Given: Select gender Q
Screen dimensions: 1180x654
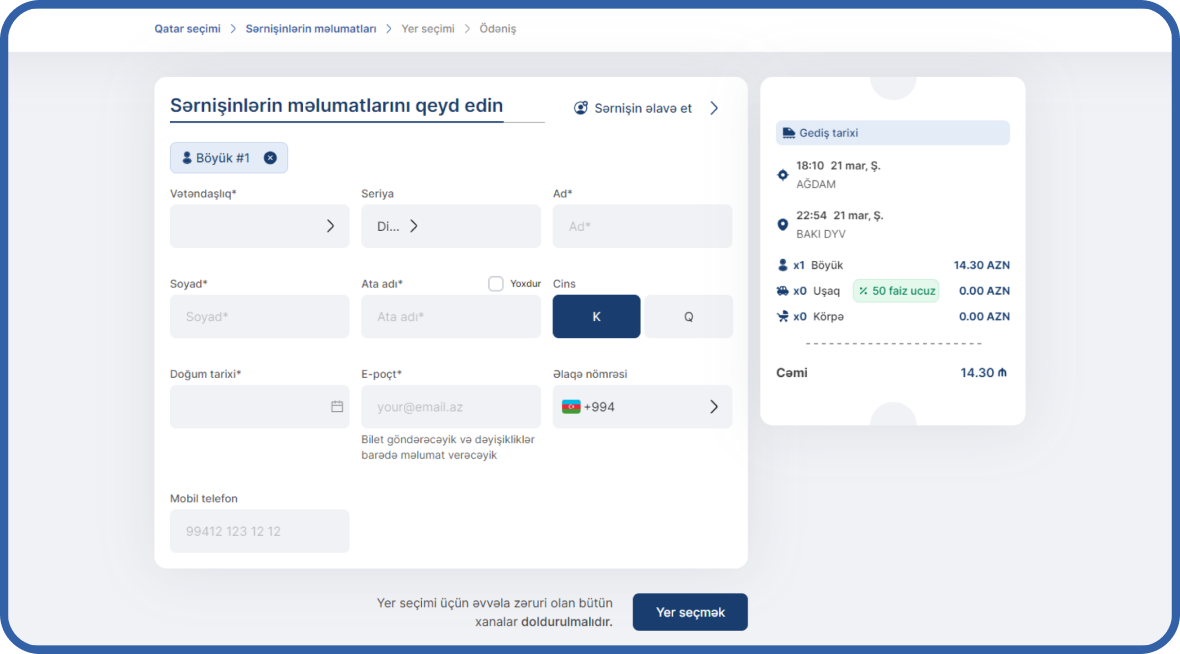Looking at the screenshot, I should (x=688, y=316).
